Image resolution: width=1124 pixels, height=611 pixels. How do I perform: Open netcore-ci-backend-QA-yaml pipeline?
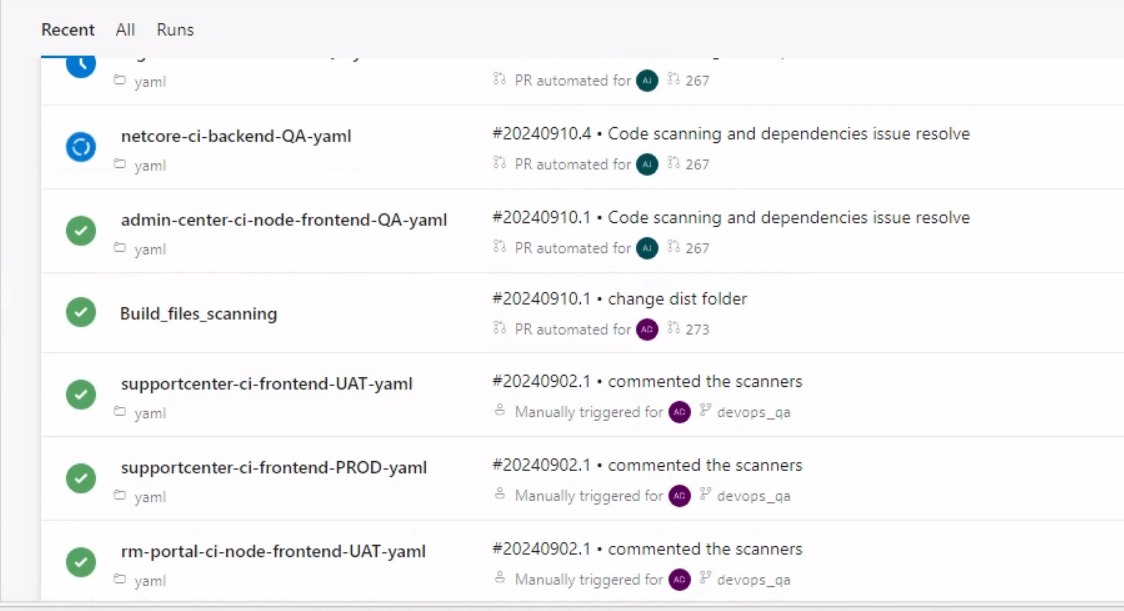236,136
